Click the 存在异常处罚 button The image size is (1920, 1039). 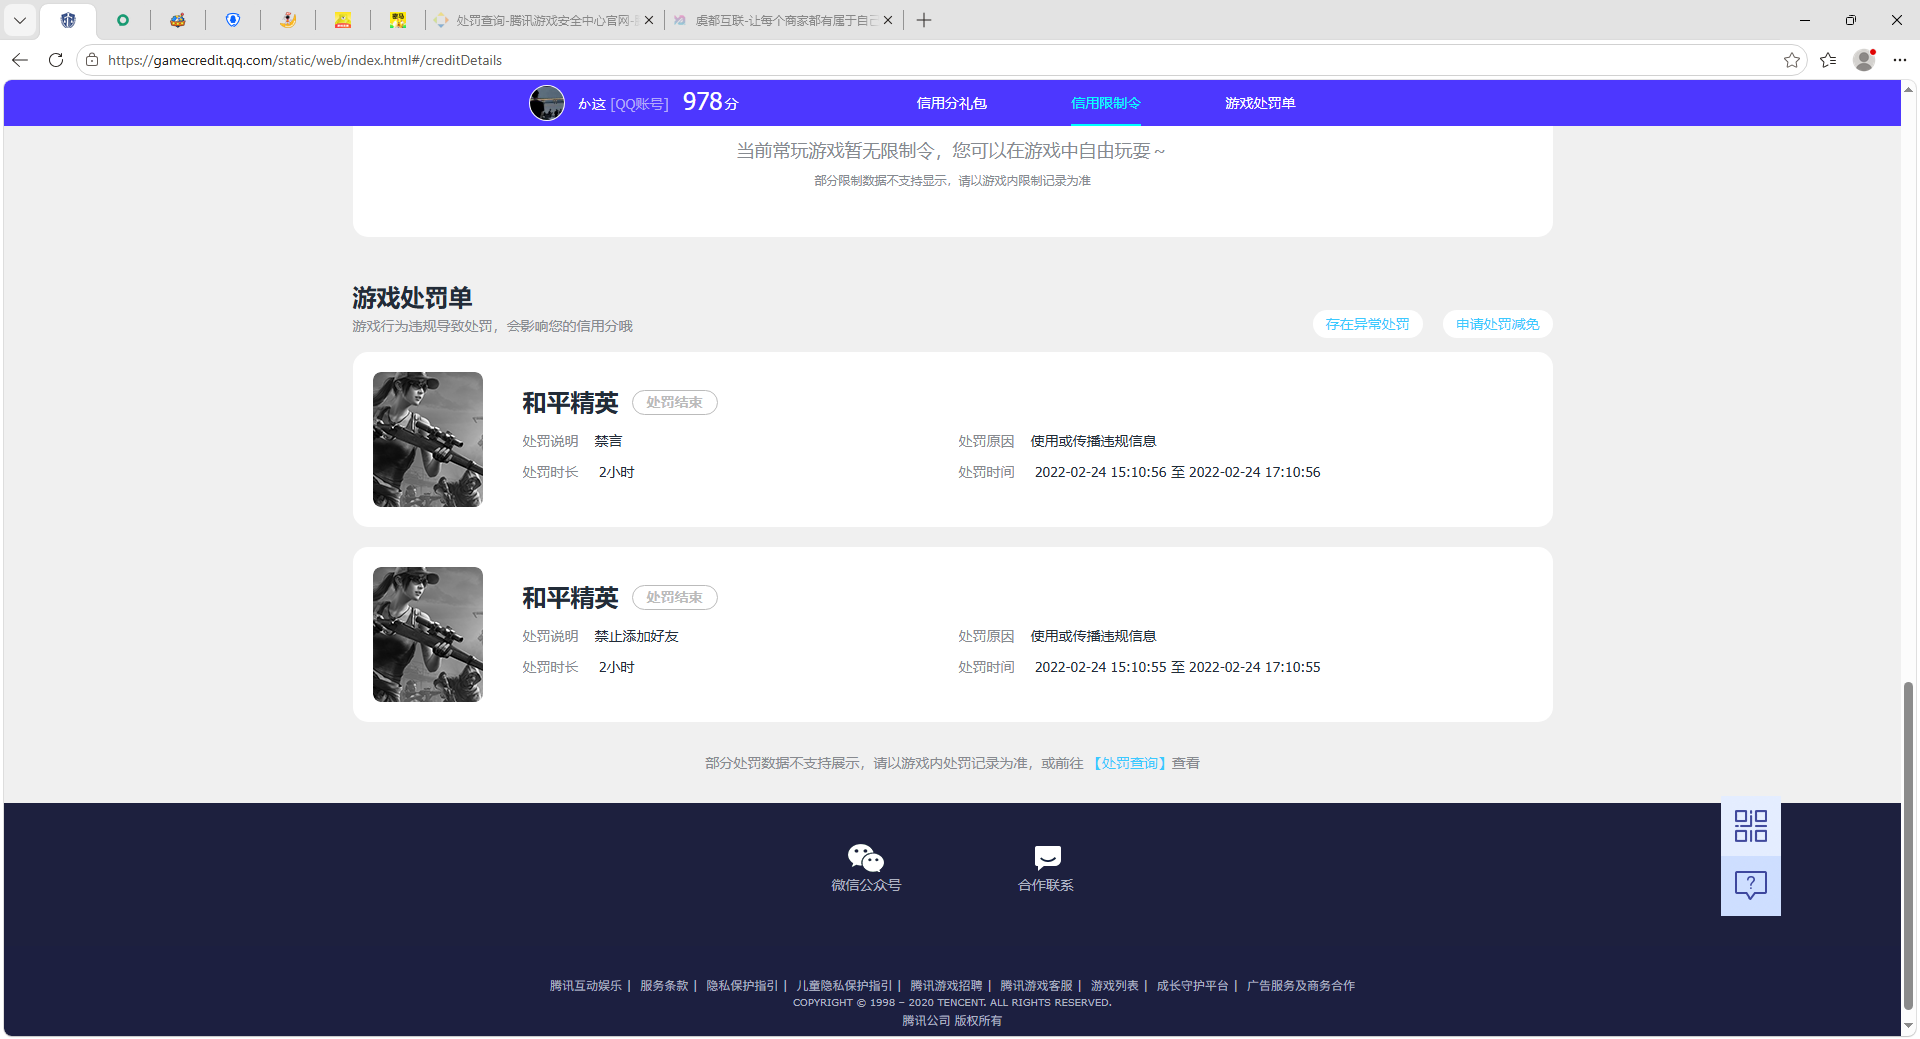pyautogui.click(x=1367, y=324)
